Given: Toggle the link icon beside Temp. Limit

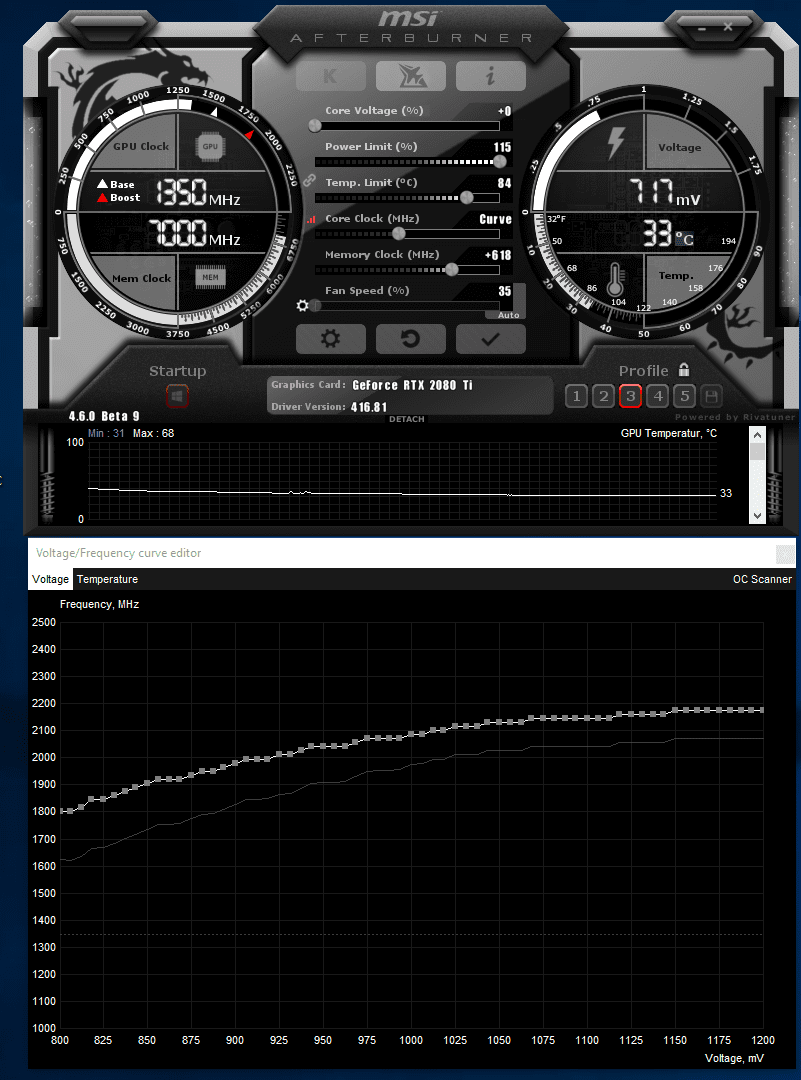Looking at the screenshot, I should [309, 181].
